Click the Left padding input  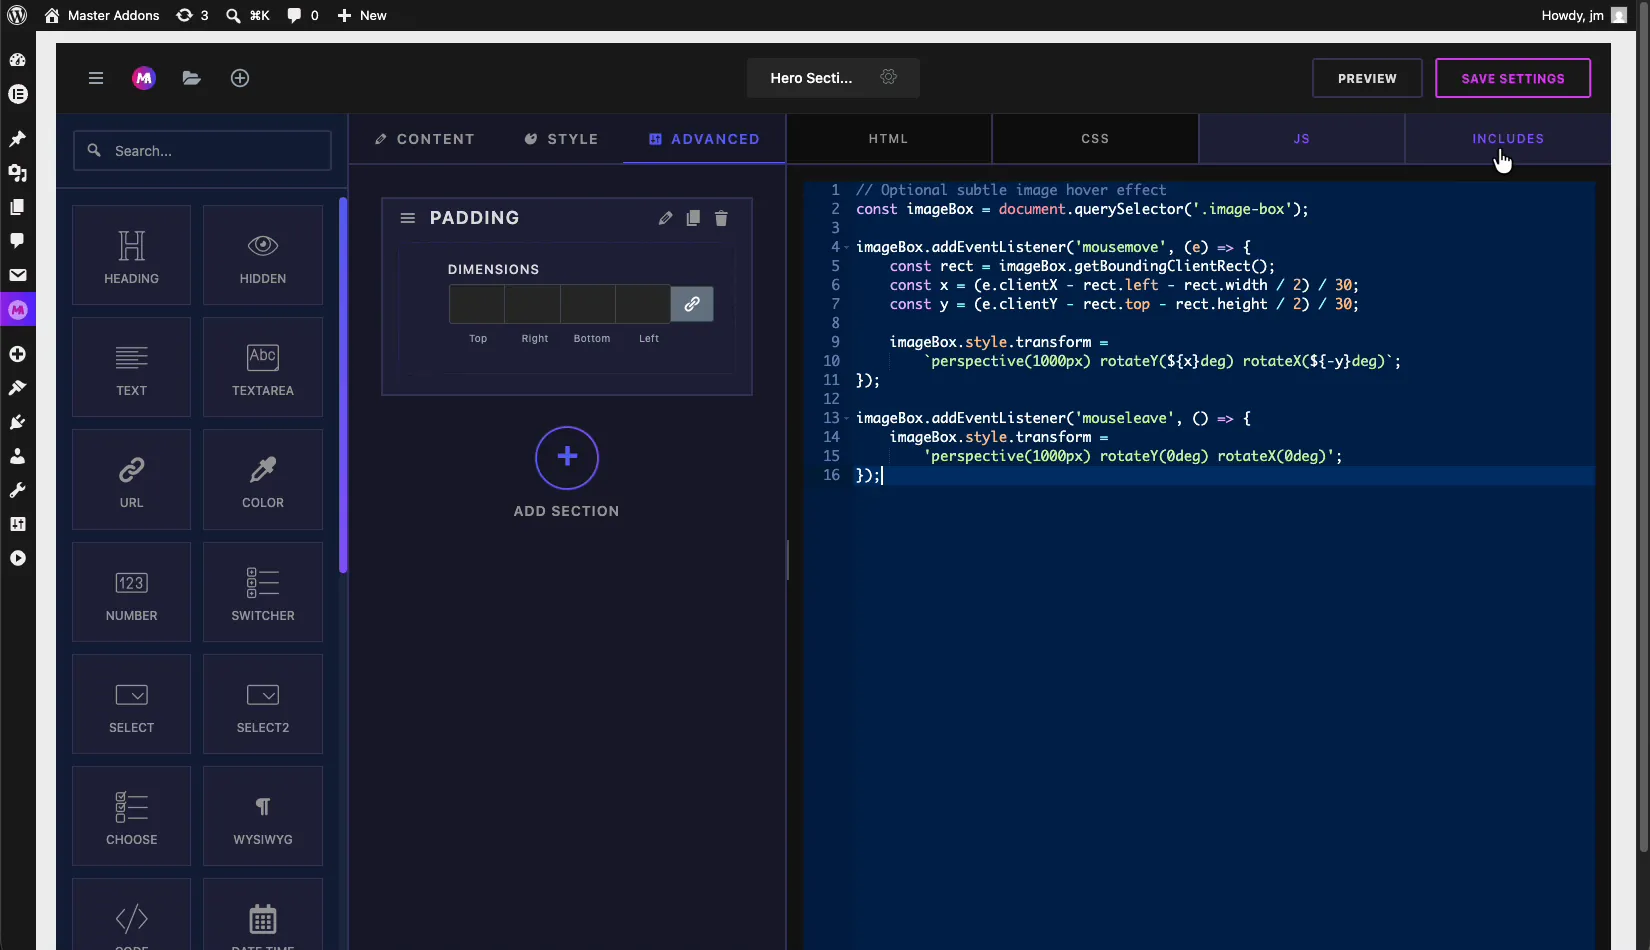click(x=643, y=304)
